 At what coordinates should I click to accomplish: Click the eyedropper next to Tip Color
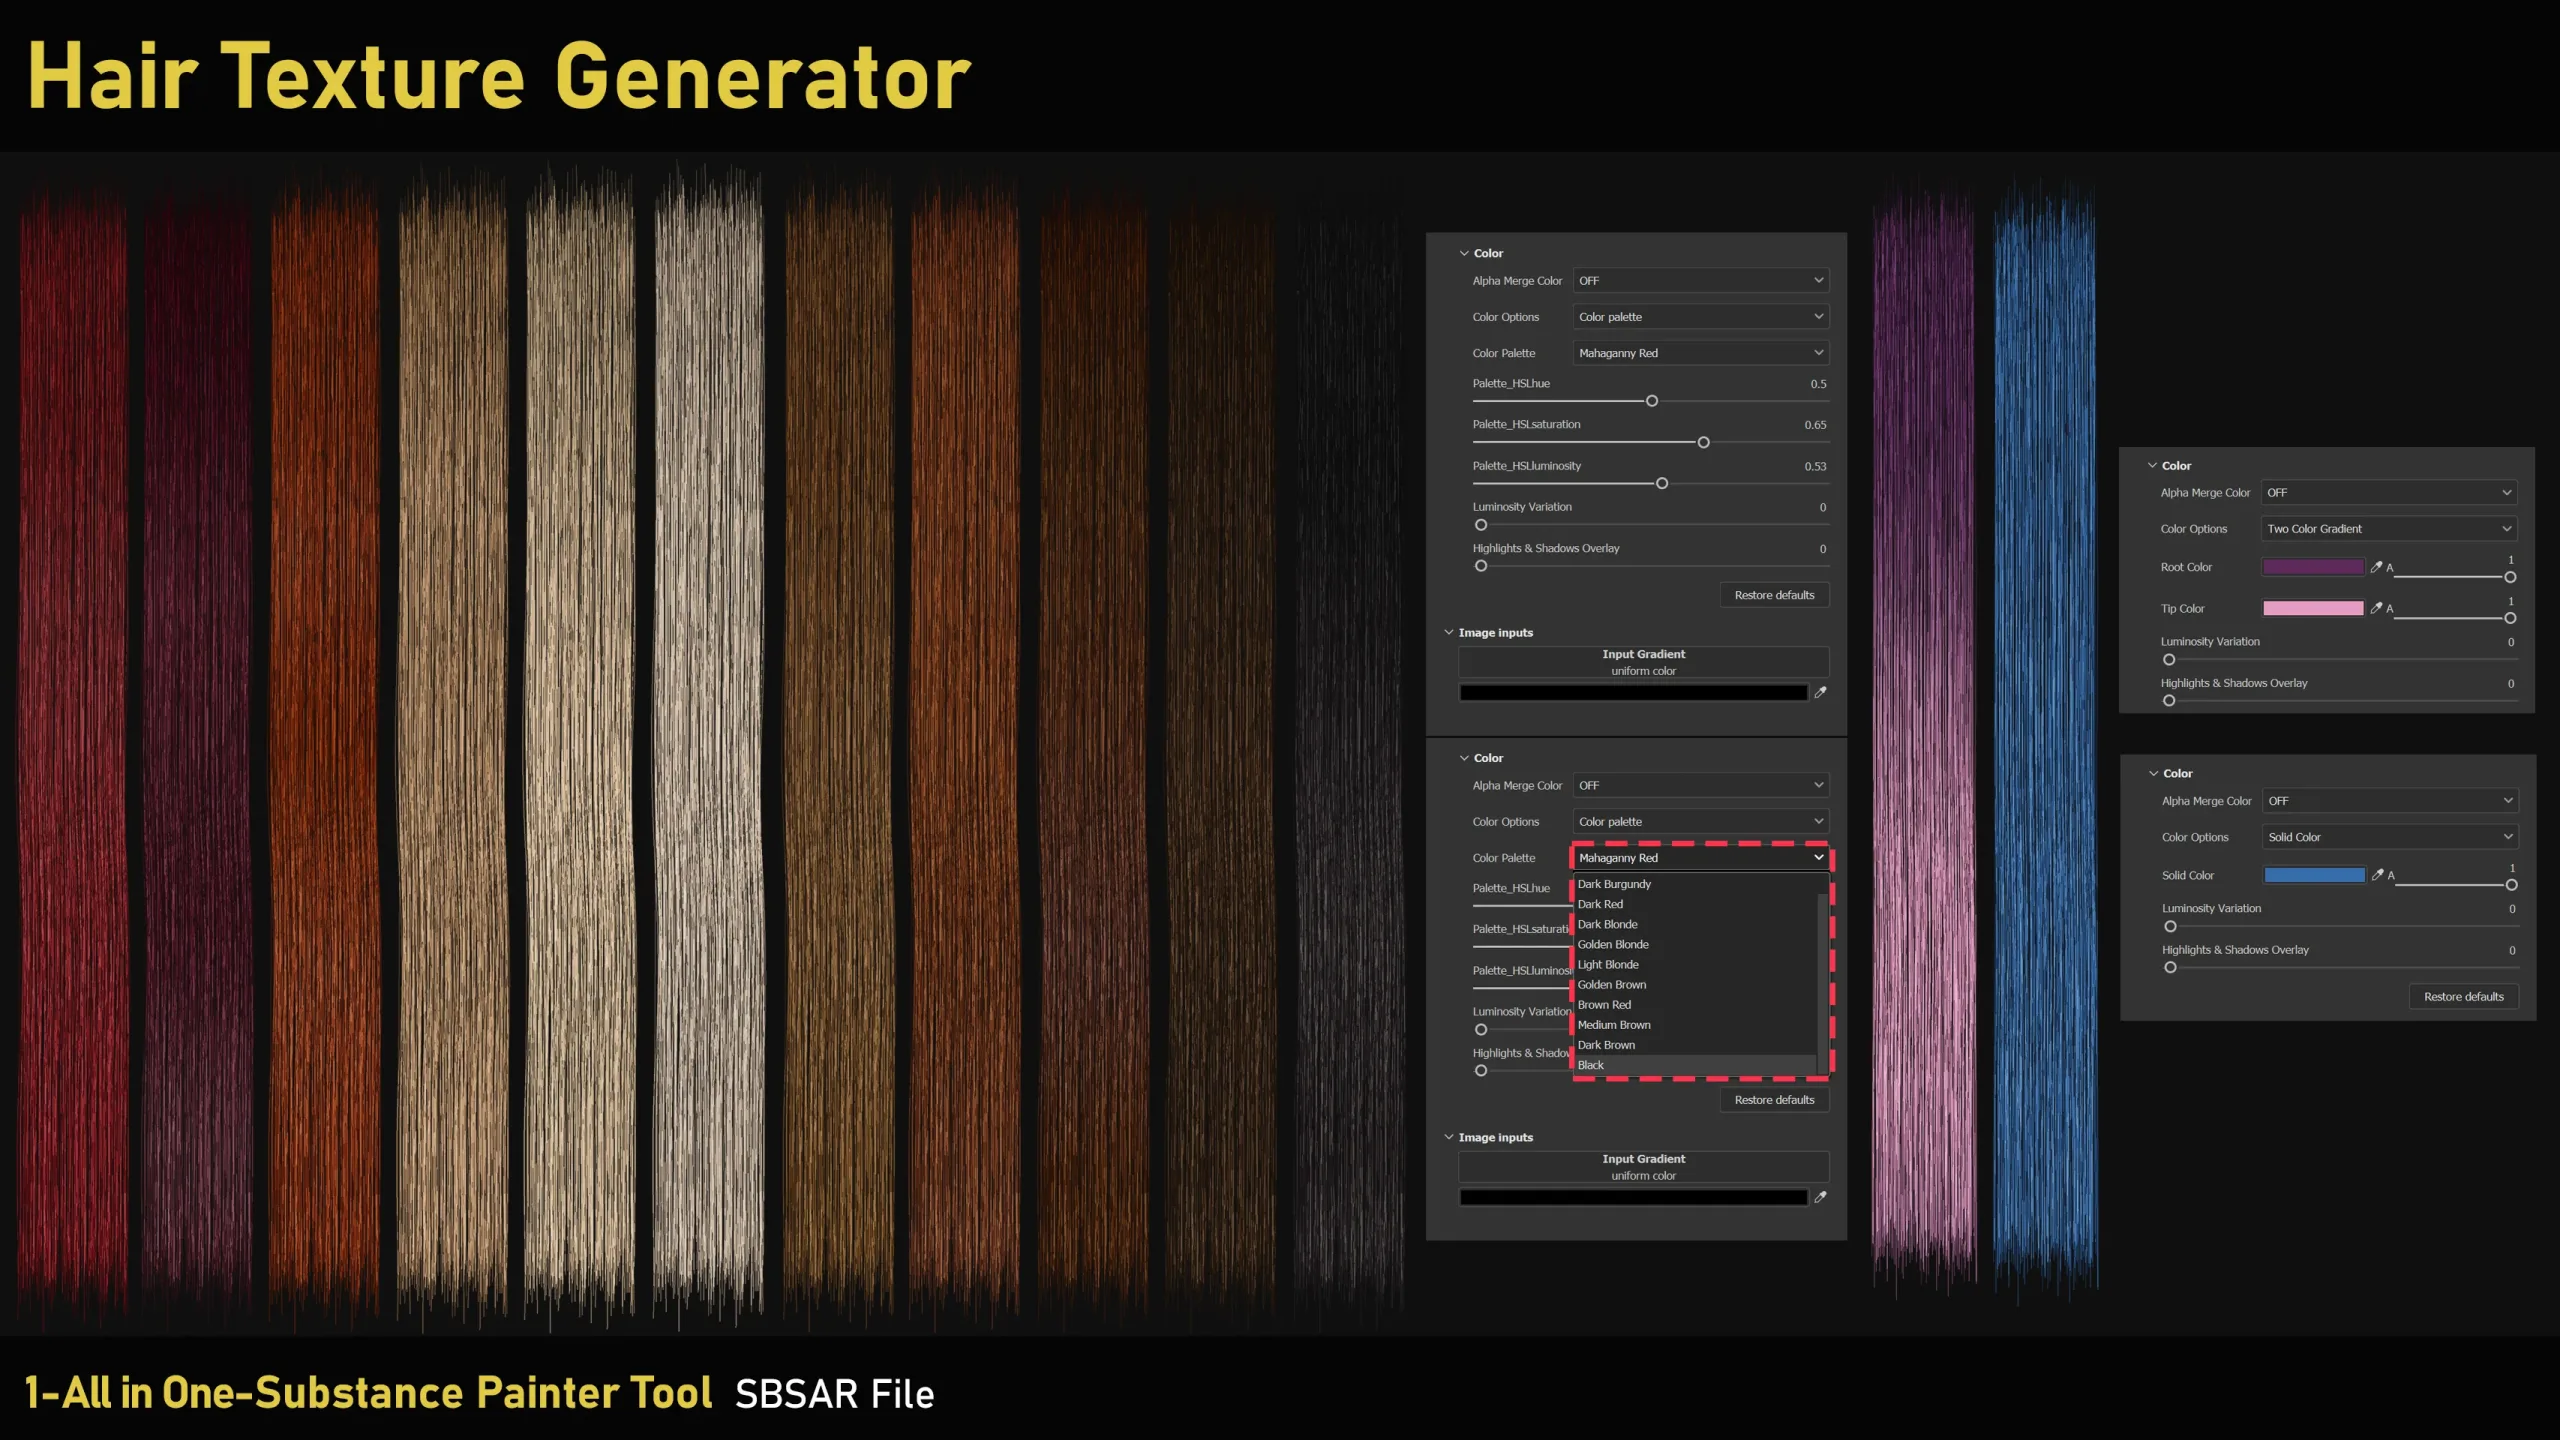2376,608
